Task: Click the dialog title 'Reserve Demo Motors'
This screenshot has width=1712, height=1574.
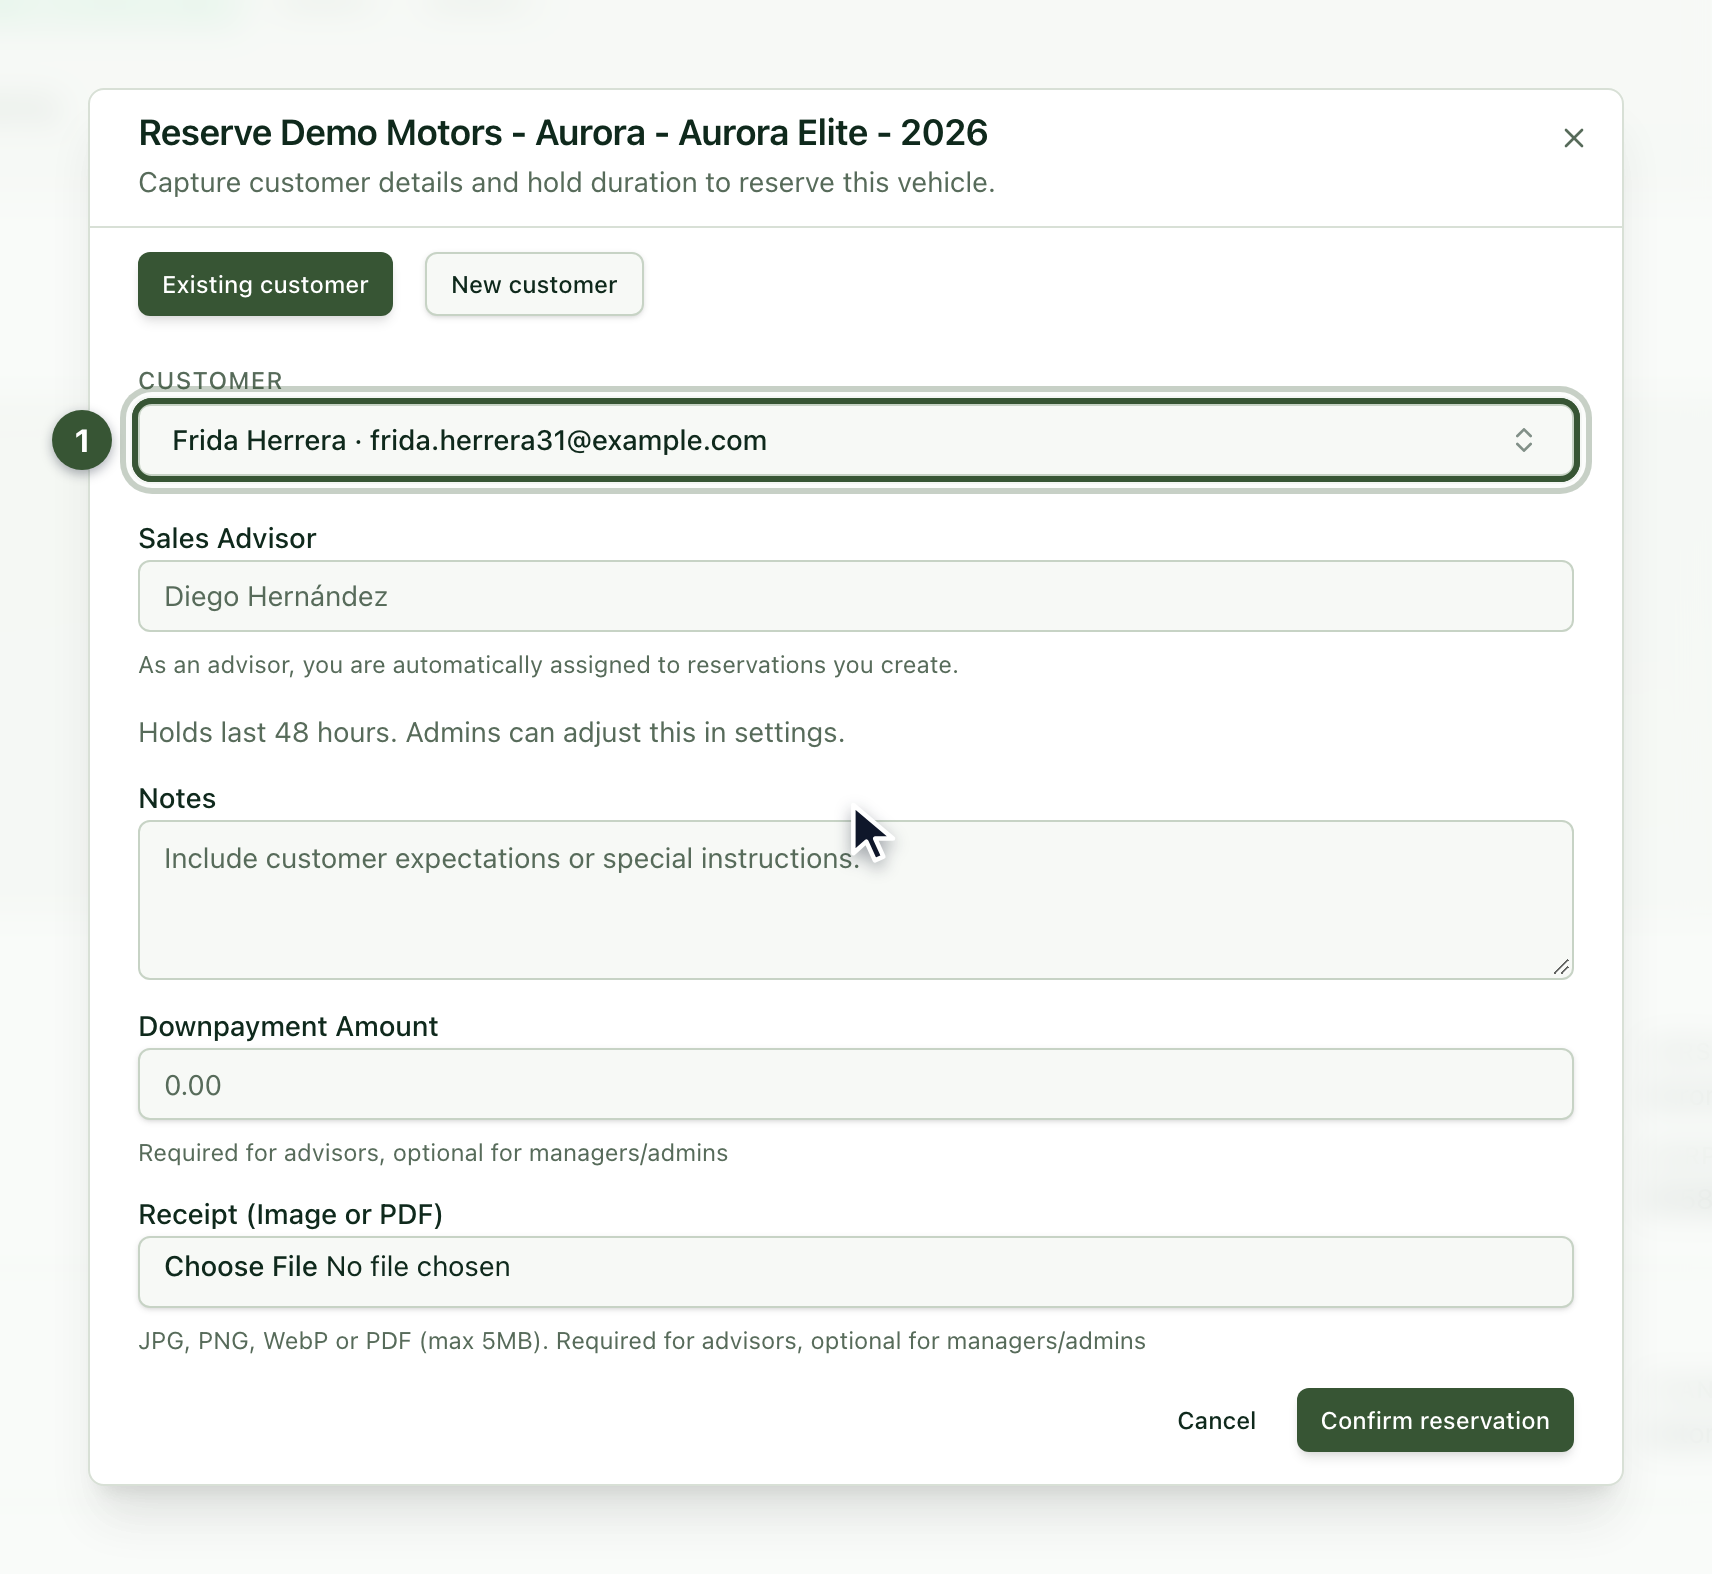Action: (563, 133)
